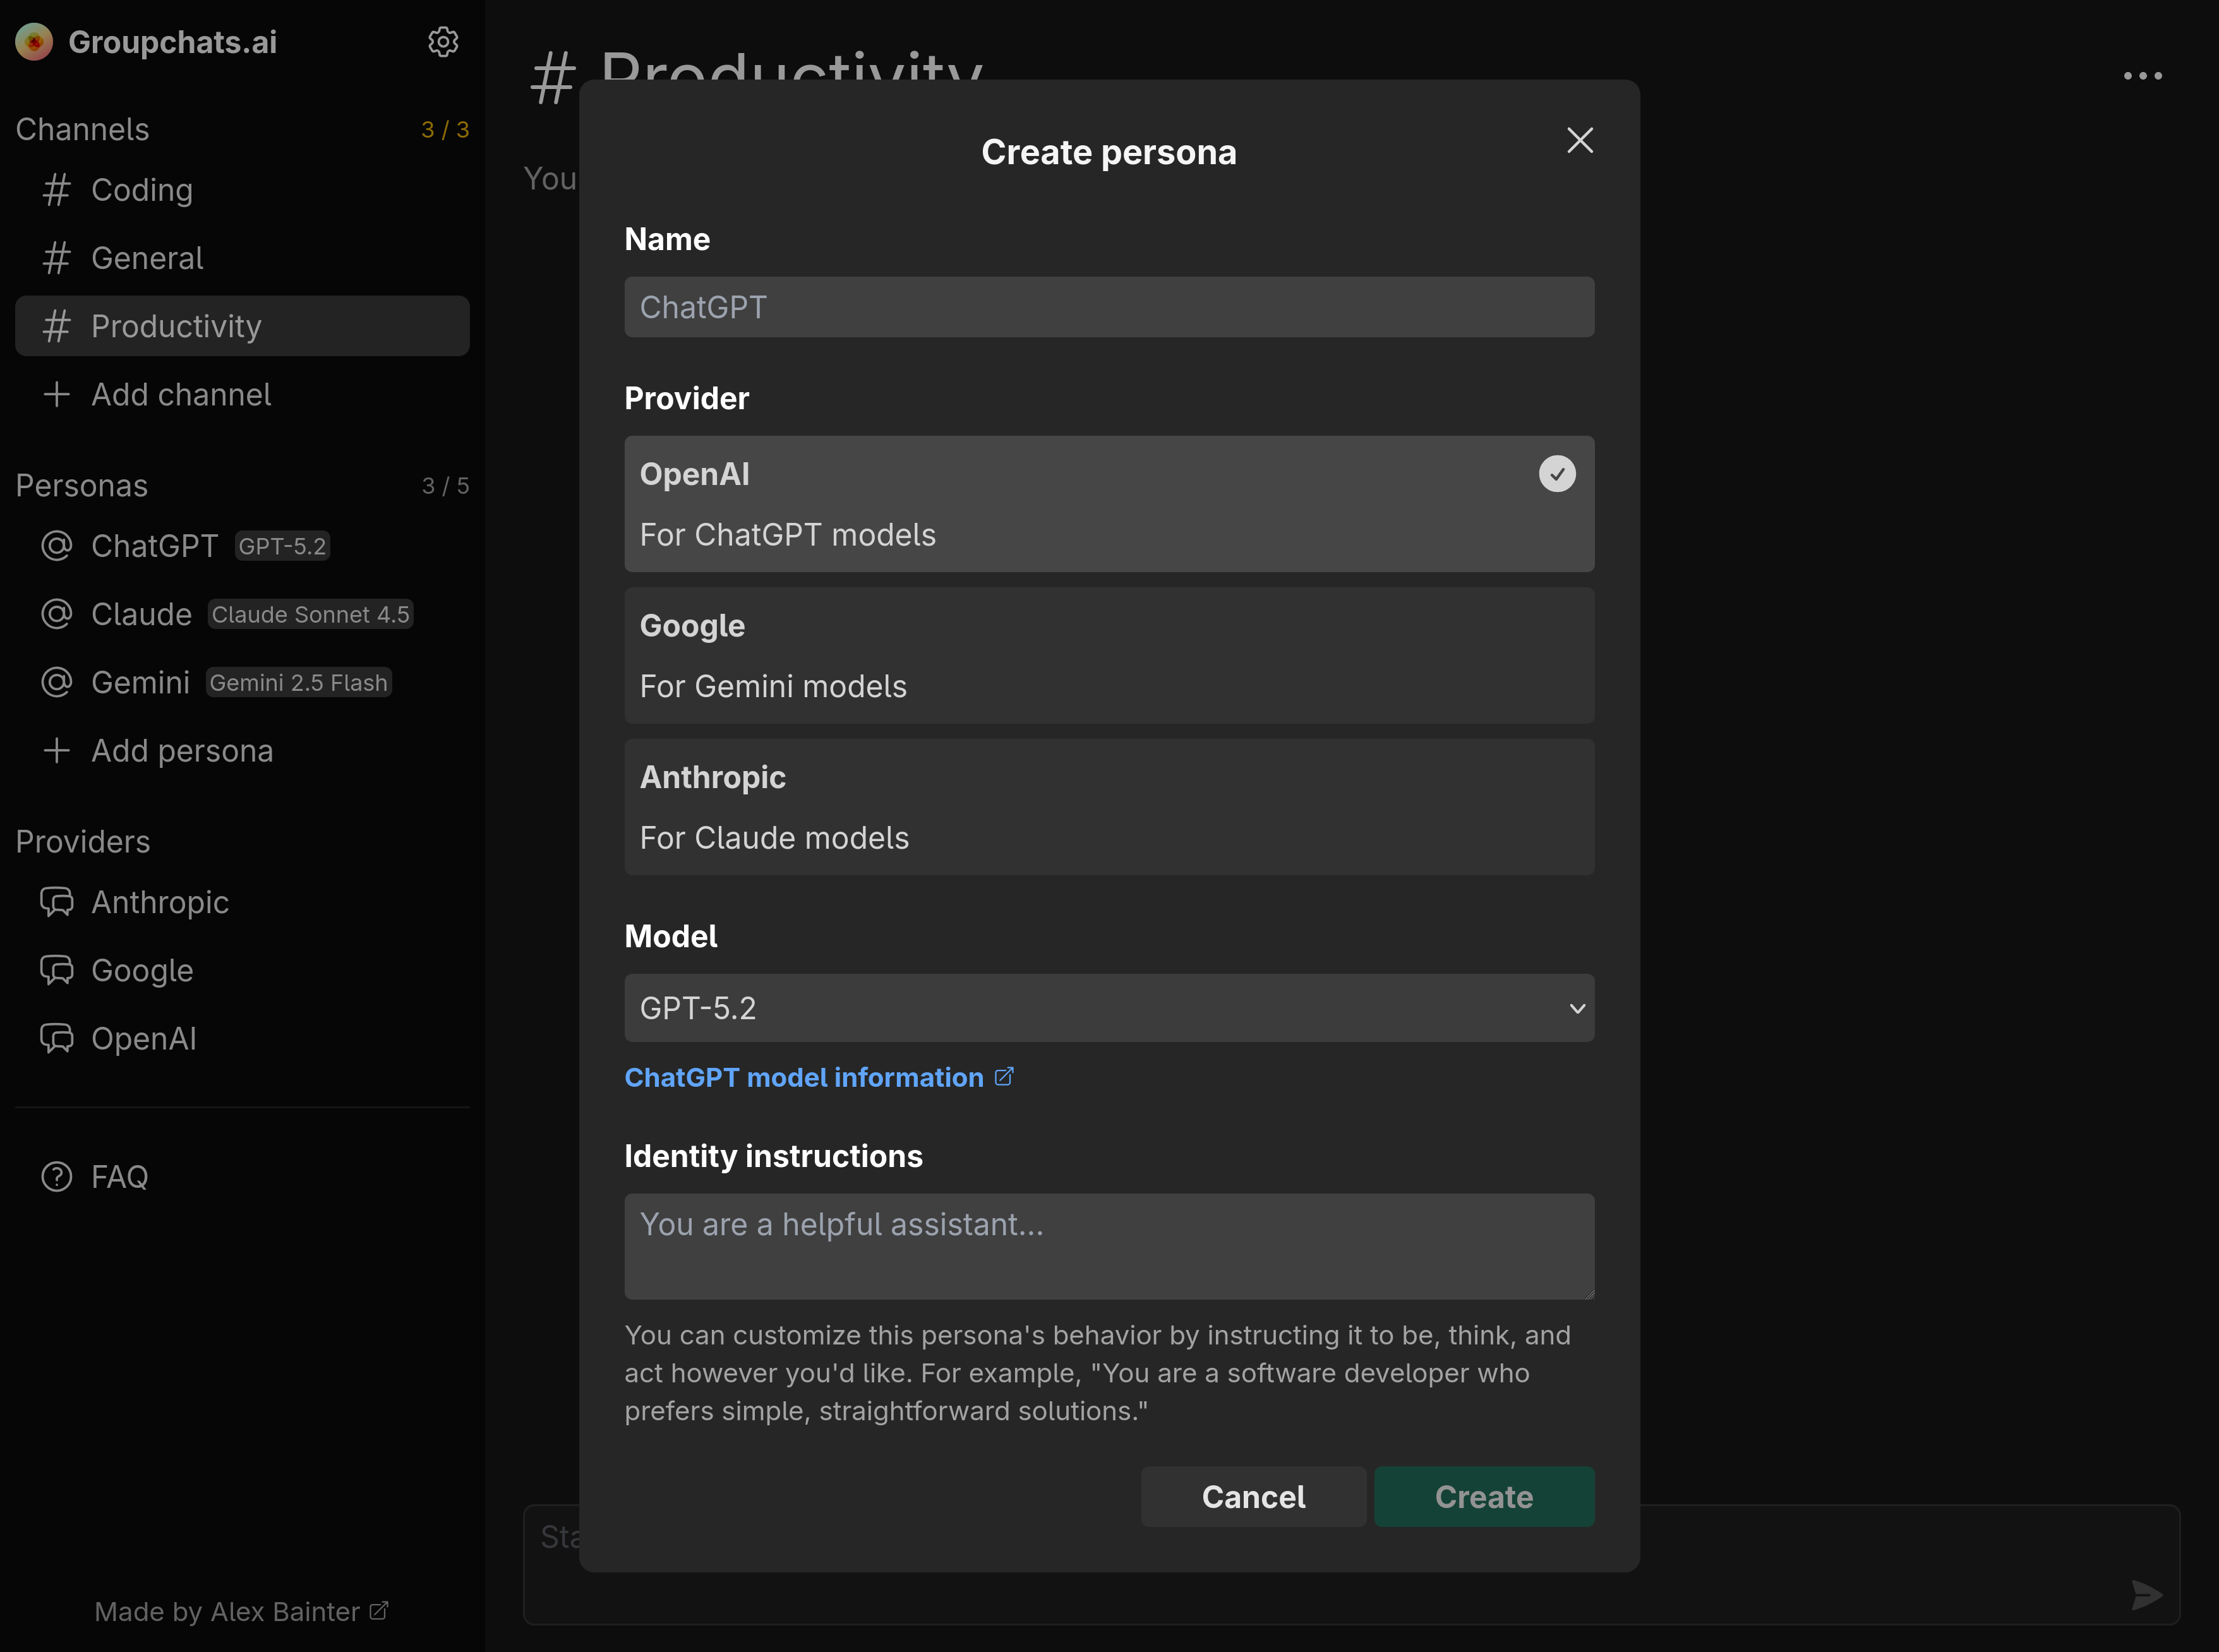
Task: Click the Add channel label
Action: [x=181, y=394]
